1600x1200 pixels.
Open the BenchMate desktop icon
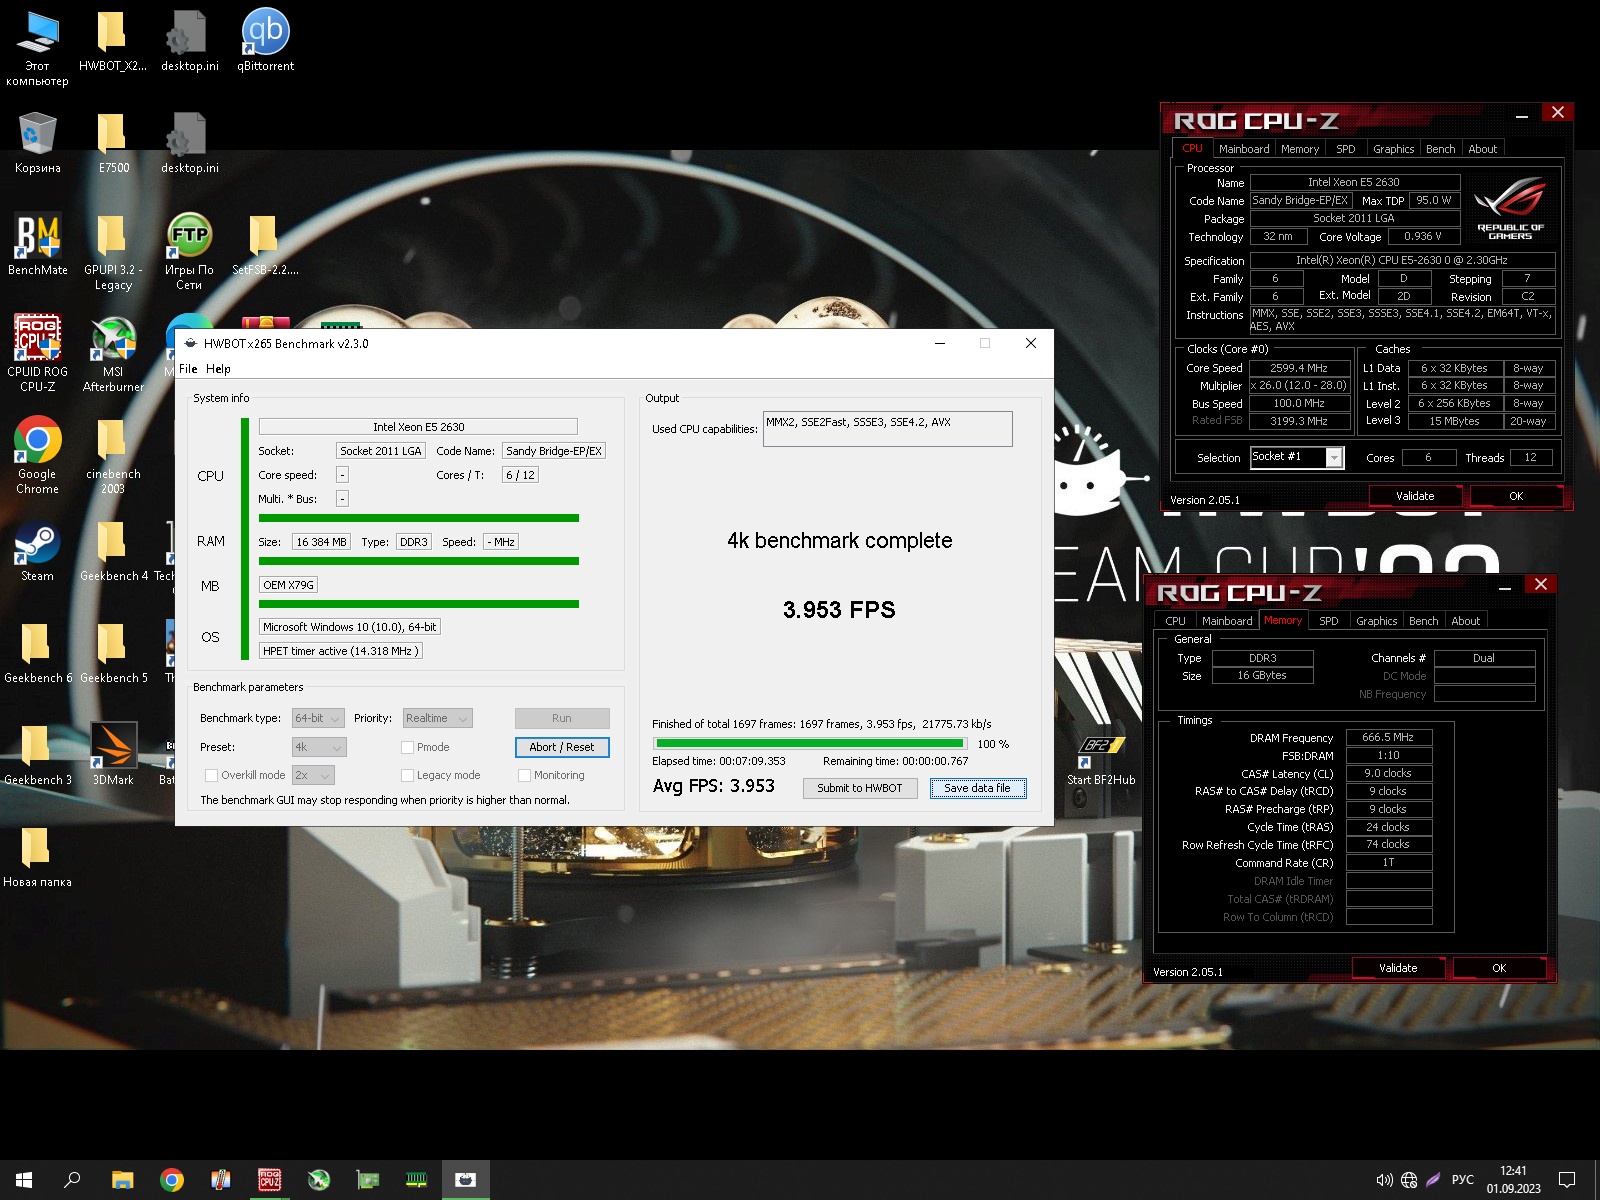pyautogui.click(x=38, y=245)
